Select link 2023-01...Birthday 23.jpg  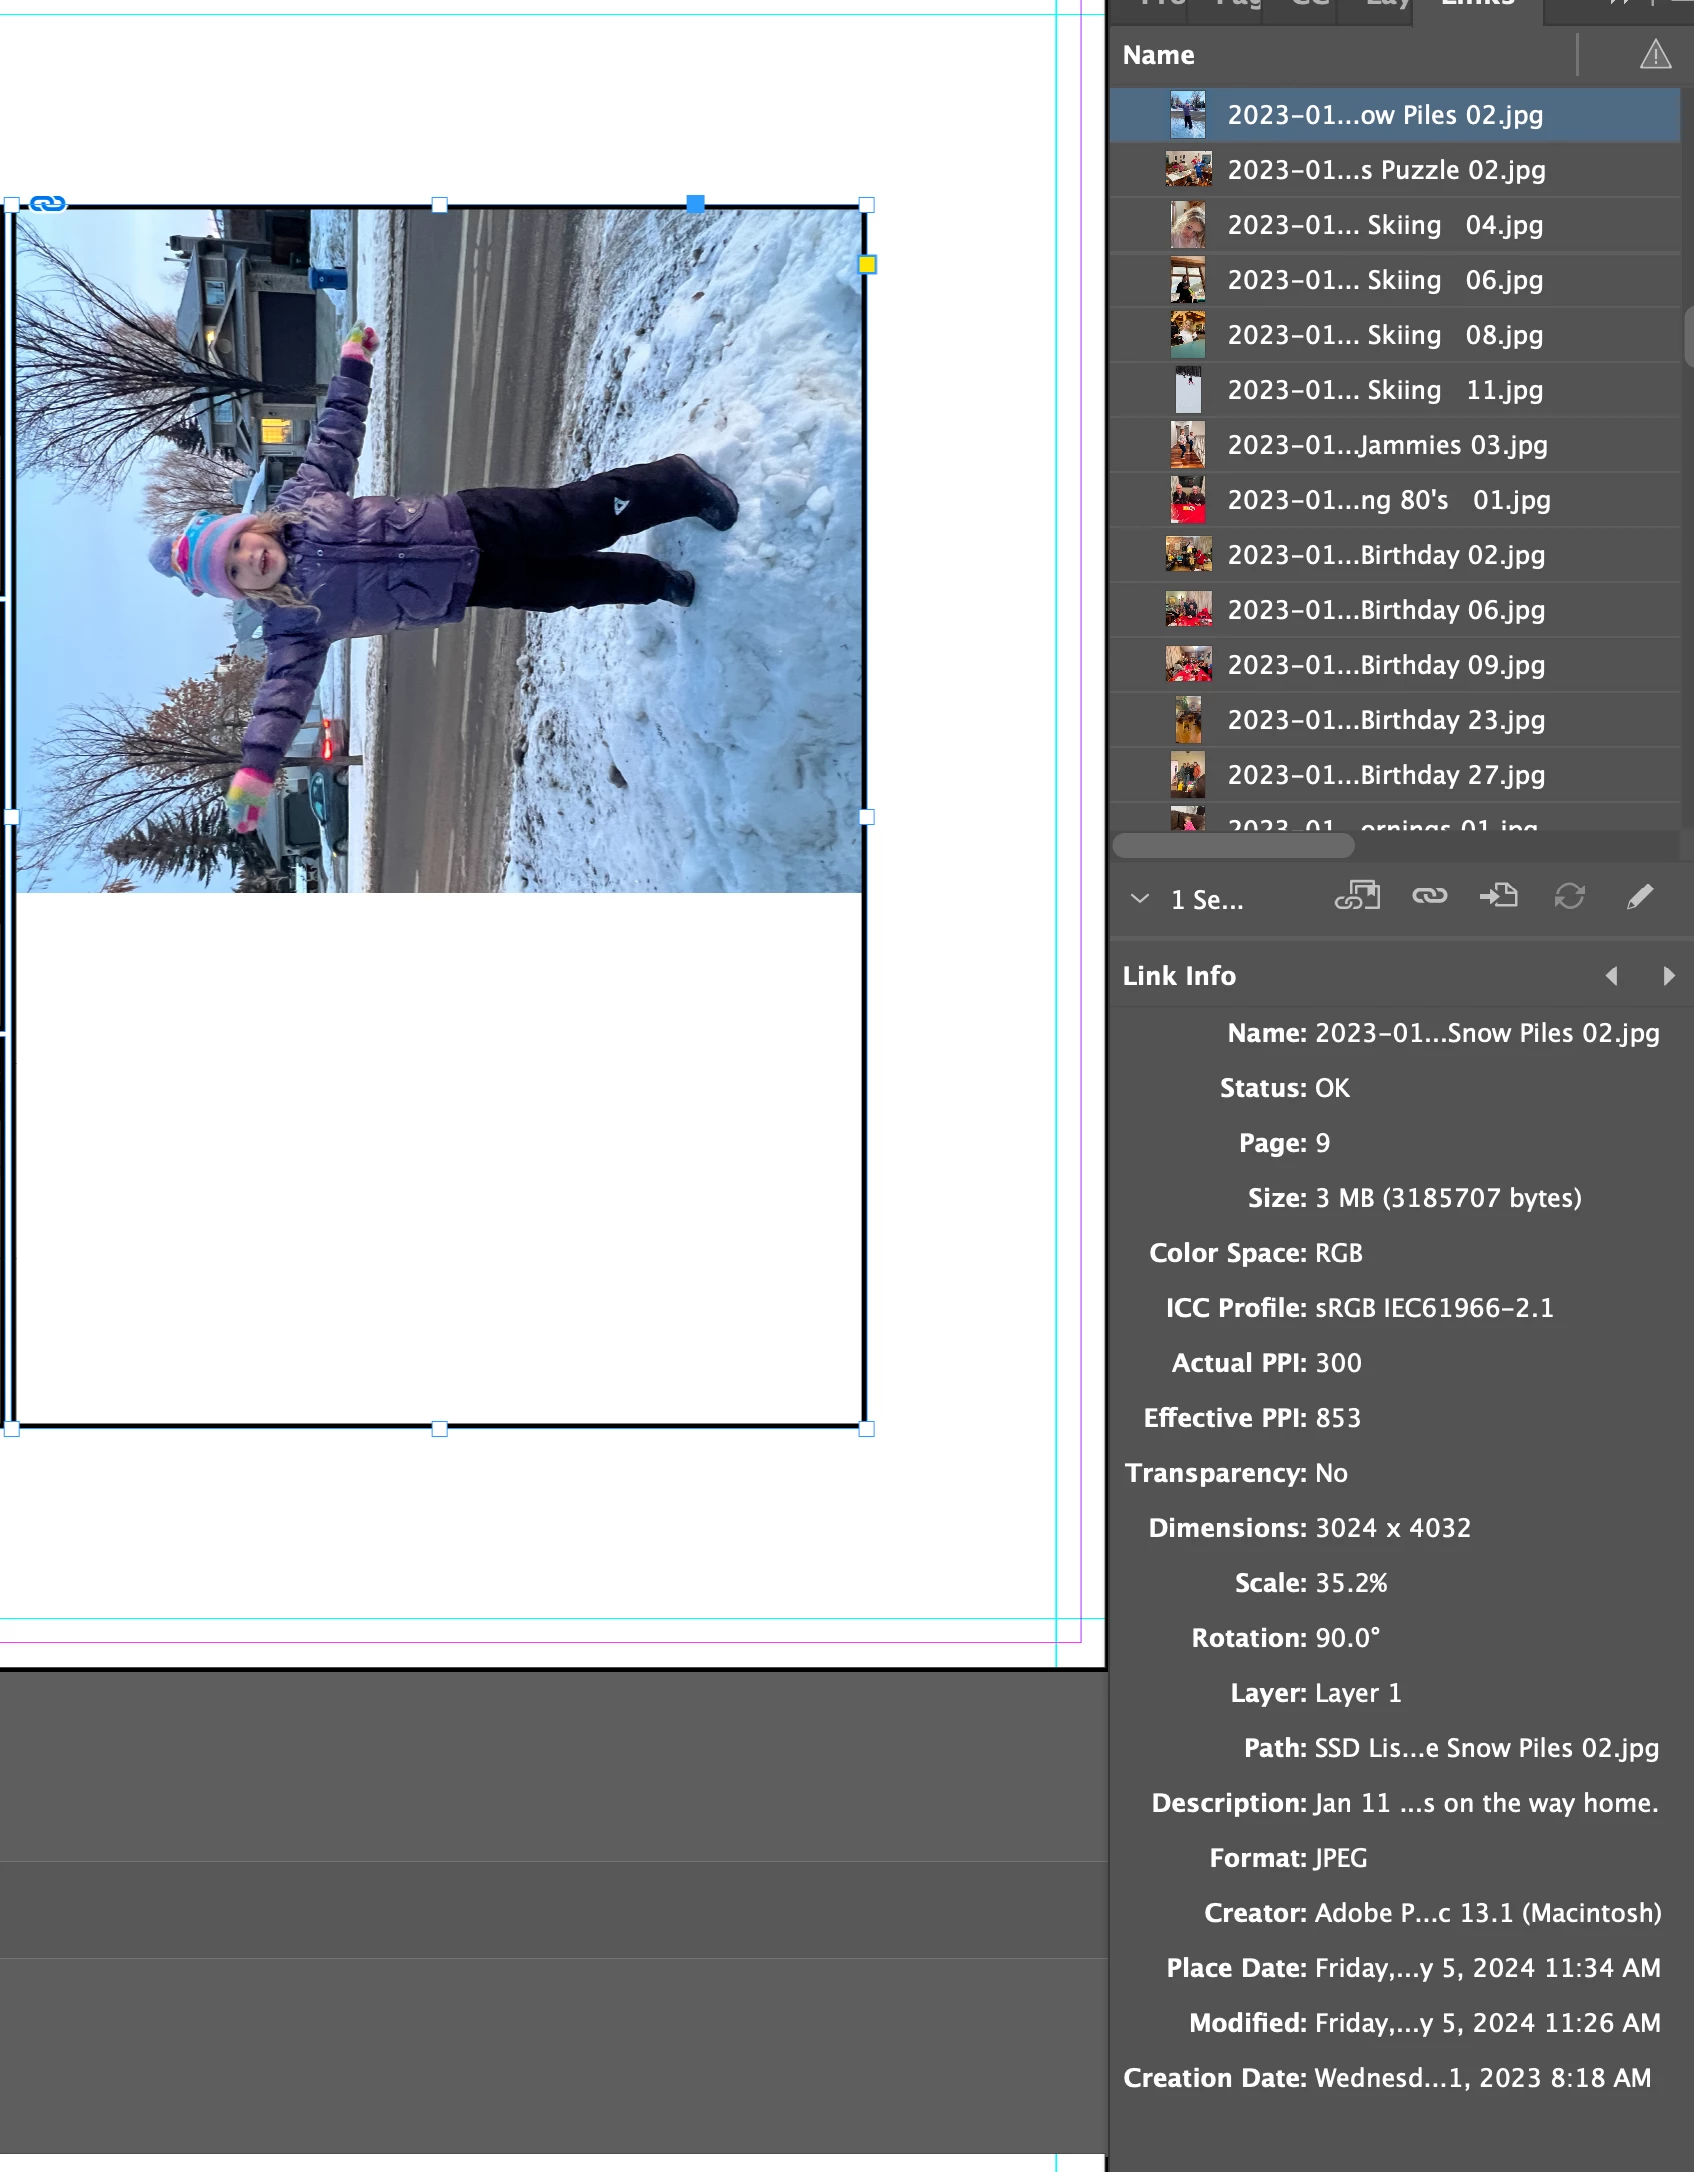1394,720
